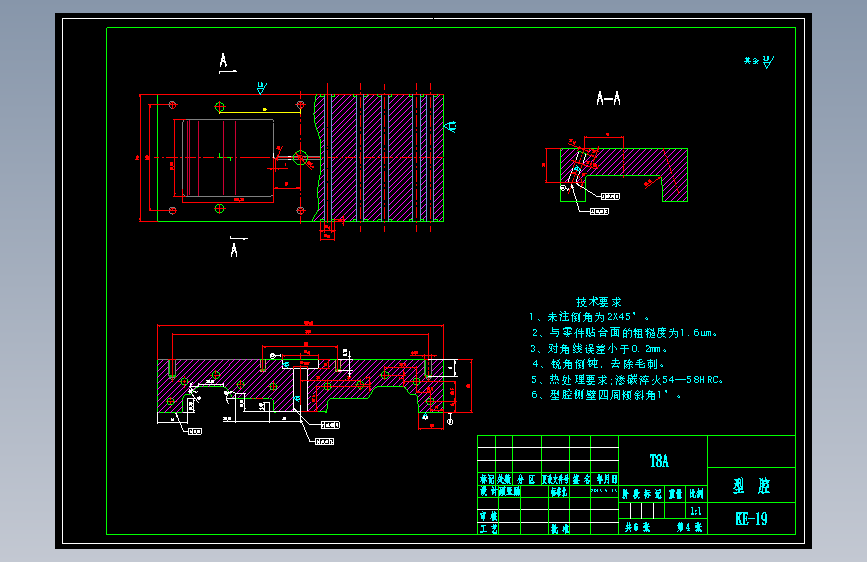Select the "比例" title block cell
This screenshot has width=867, height=562.
coord(696,494)
